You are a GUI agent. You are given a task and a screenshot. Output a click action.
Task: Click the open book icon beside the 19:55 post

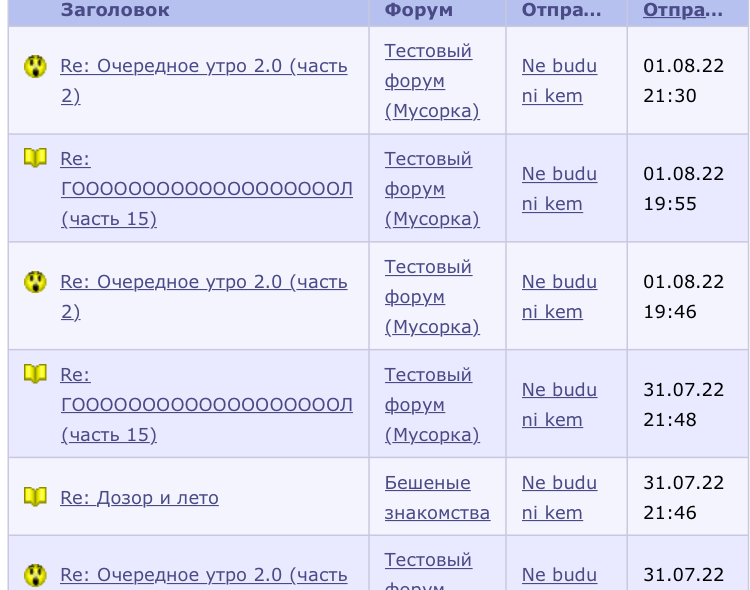pos(35,157)
